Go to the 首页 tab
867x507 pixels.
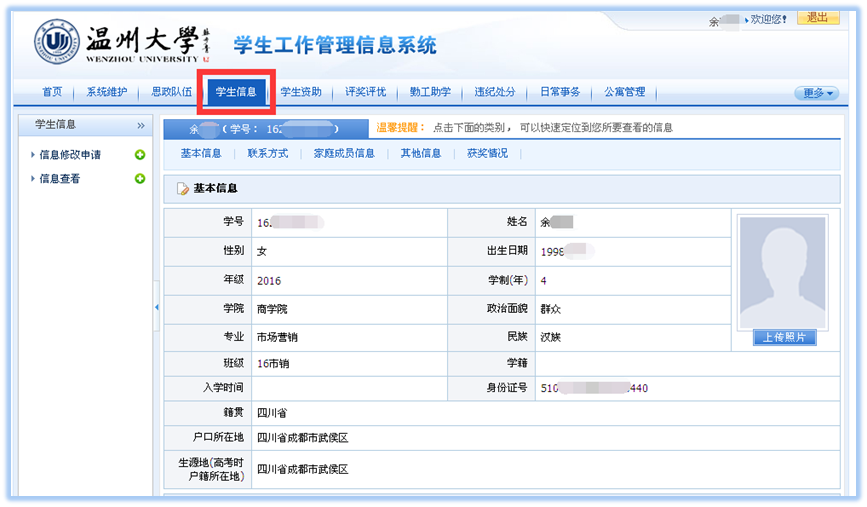click(52, 92)
